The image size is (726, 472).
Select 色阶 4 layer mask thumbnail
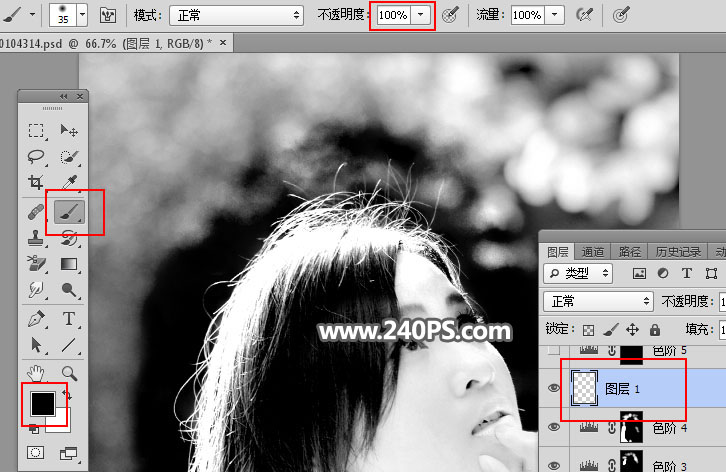click(632, 426)
